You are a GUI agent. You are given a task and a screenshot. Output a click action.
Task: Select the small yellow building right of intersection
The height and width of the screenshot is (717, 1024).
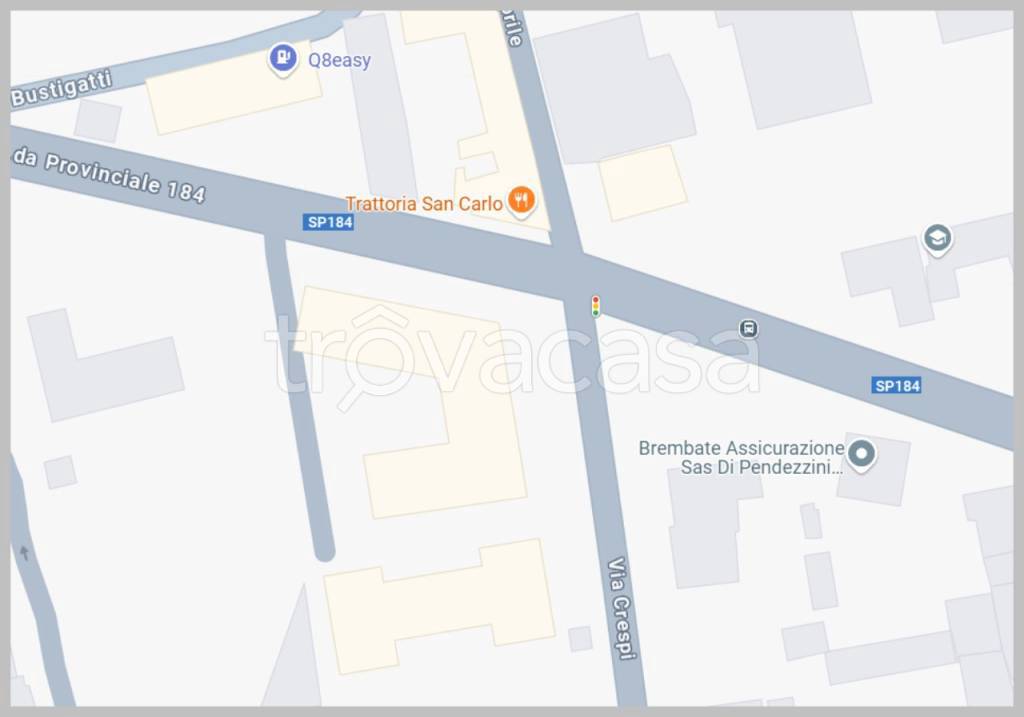(x=643, y=183)
